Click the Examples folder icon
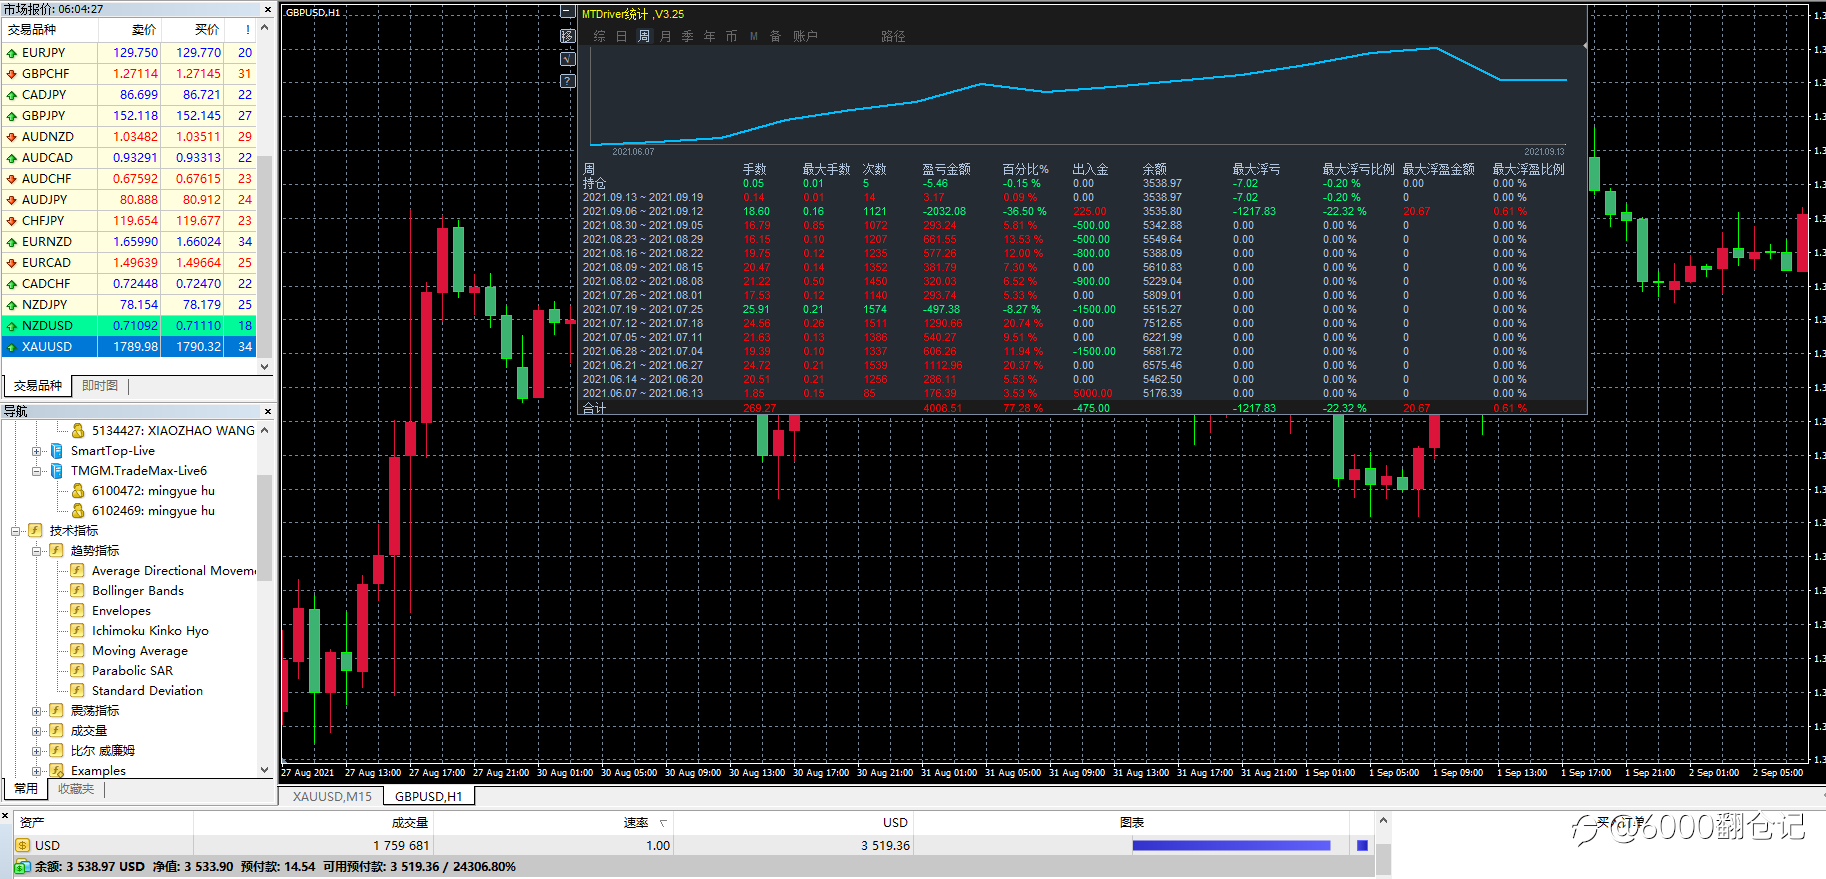 click(56, 771)
